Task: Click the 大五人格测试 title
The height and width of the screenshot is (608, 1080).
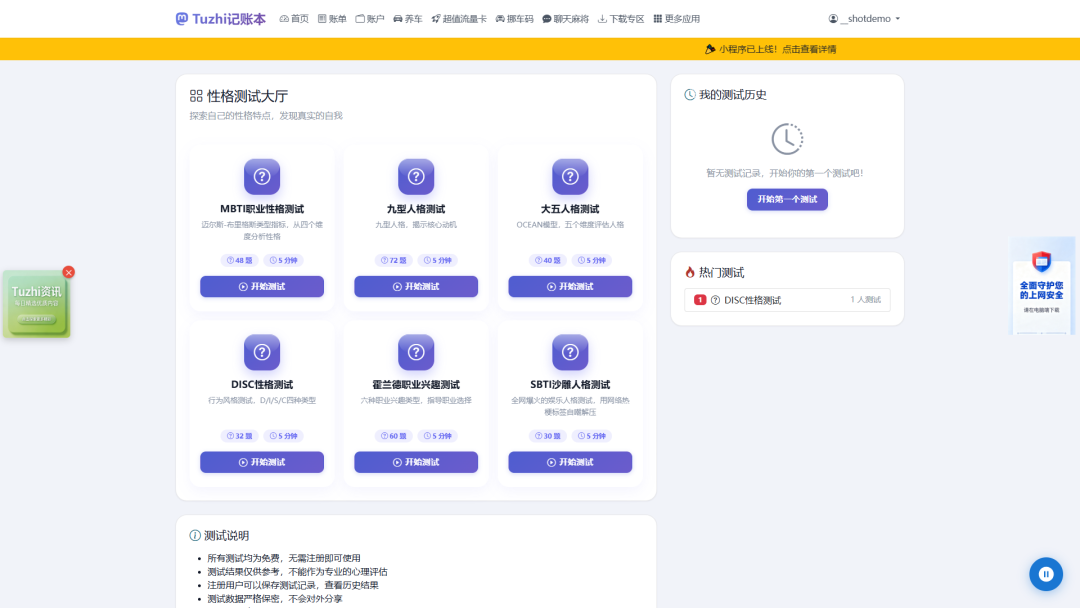Action: (570, 209)
